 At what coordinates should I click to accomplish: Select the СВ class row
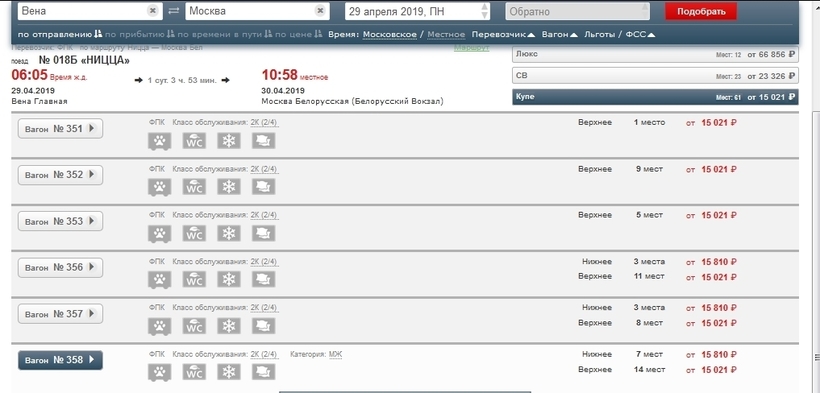tap(655, 76)
